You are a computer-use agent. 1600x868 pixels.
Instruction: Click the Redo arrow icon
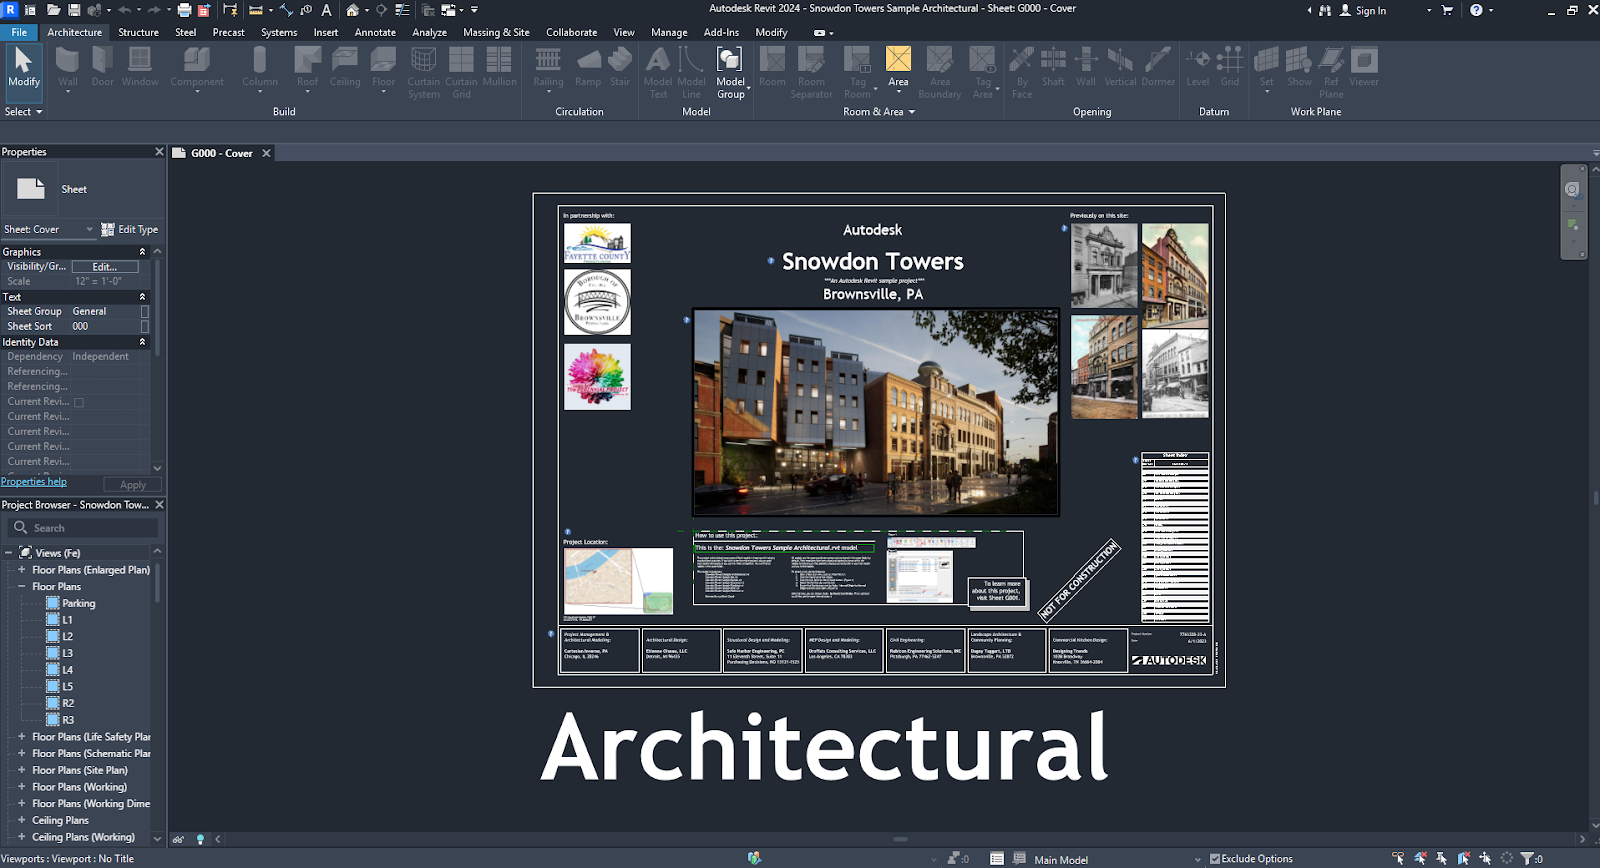(154, 10)
